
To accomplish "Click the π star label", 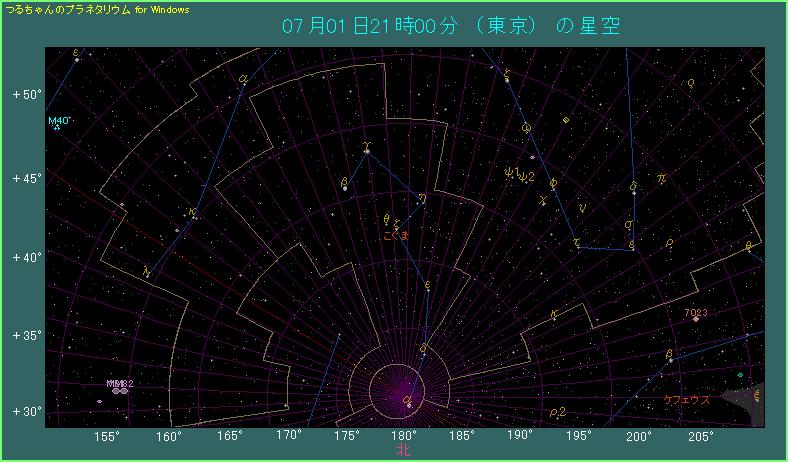I will pos(661,178).
